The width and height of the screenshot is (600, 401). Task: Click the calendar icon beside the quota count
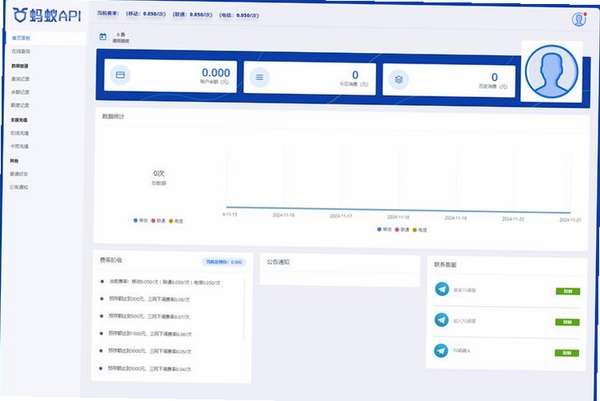pos(103,37)
